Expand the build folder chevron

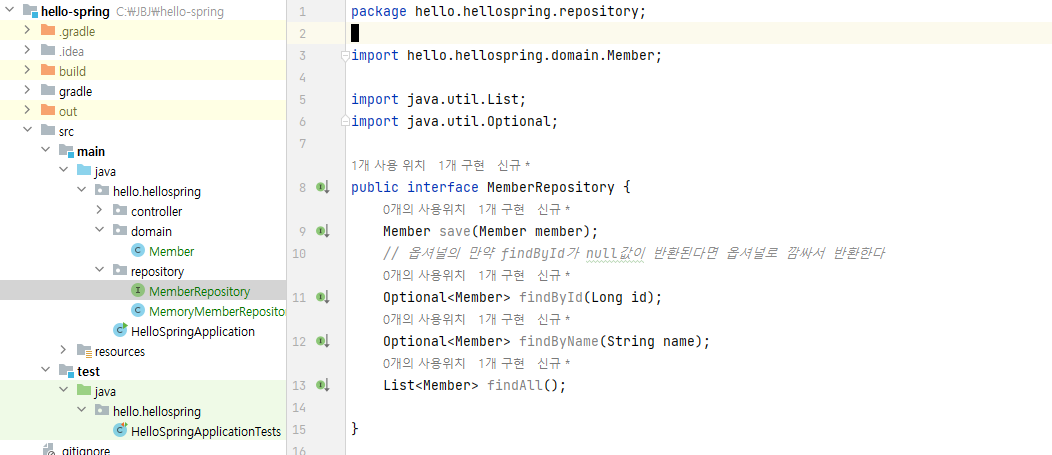click(27, 70)
